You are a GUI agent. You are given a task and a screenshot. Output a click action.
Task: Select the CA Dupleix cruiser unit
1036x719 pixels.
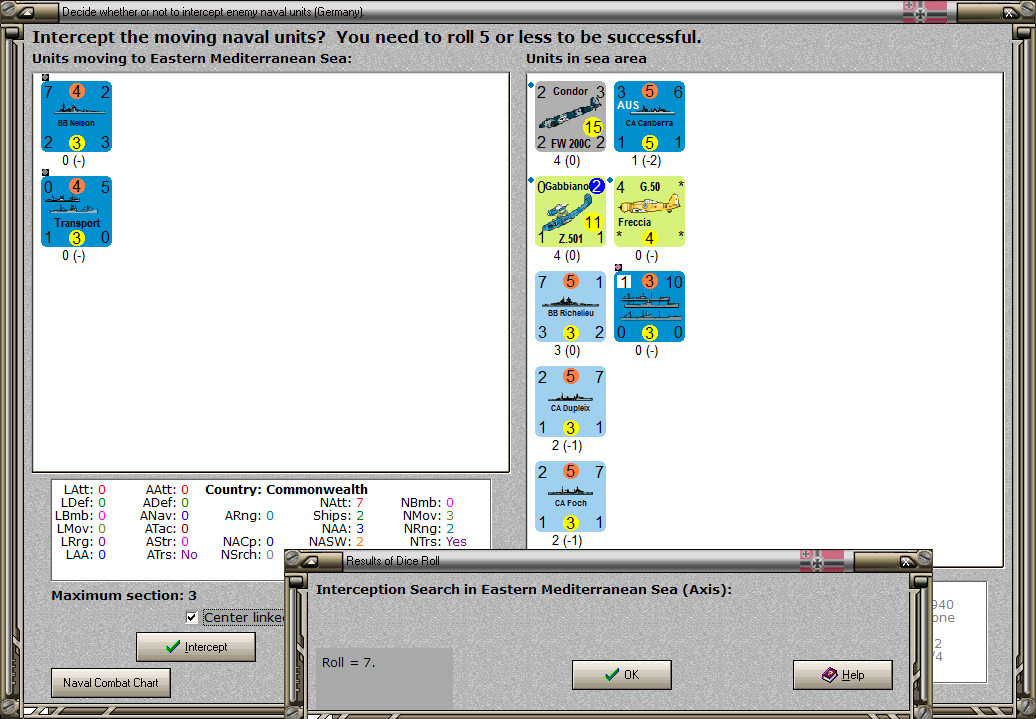tap(570, 402)
